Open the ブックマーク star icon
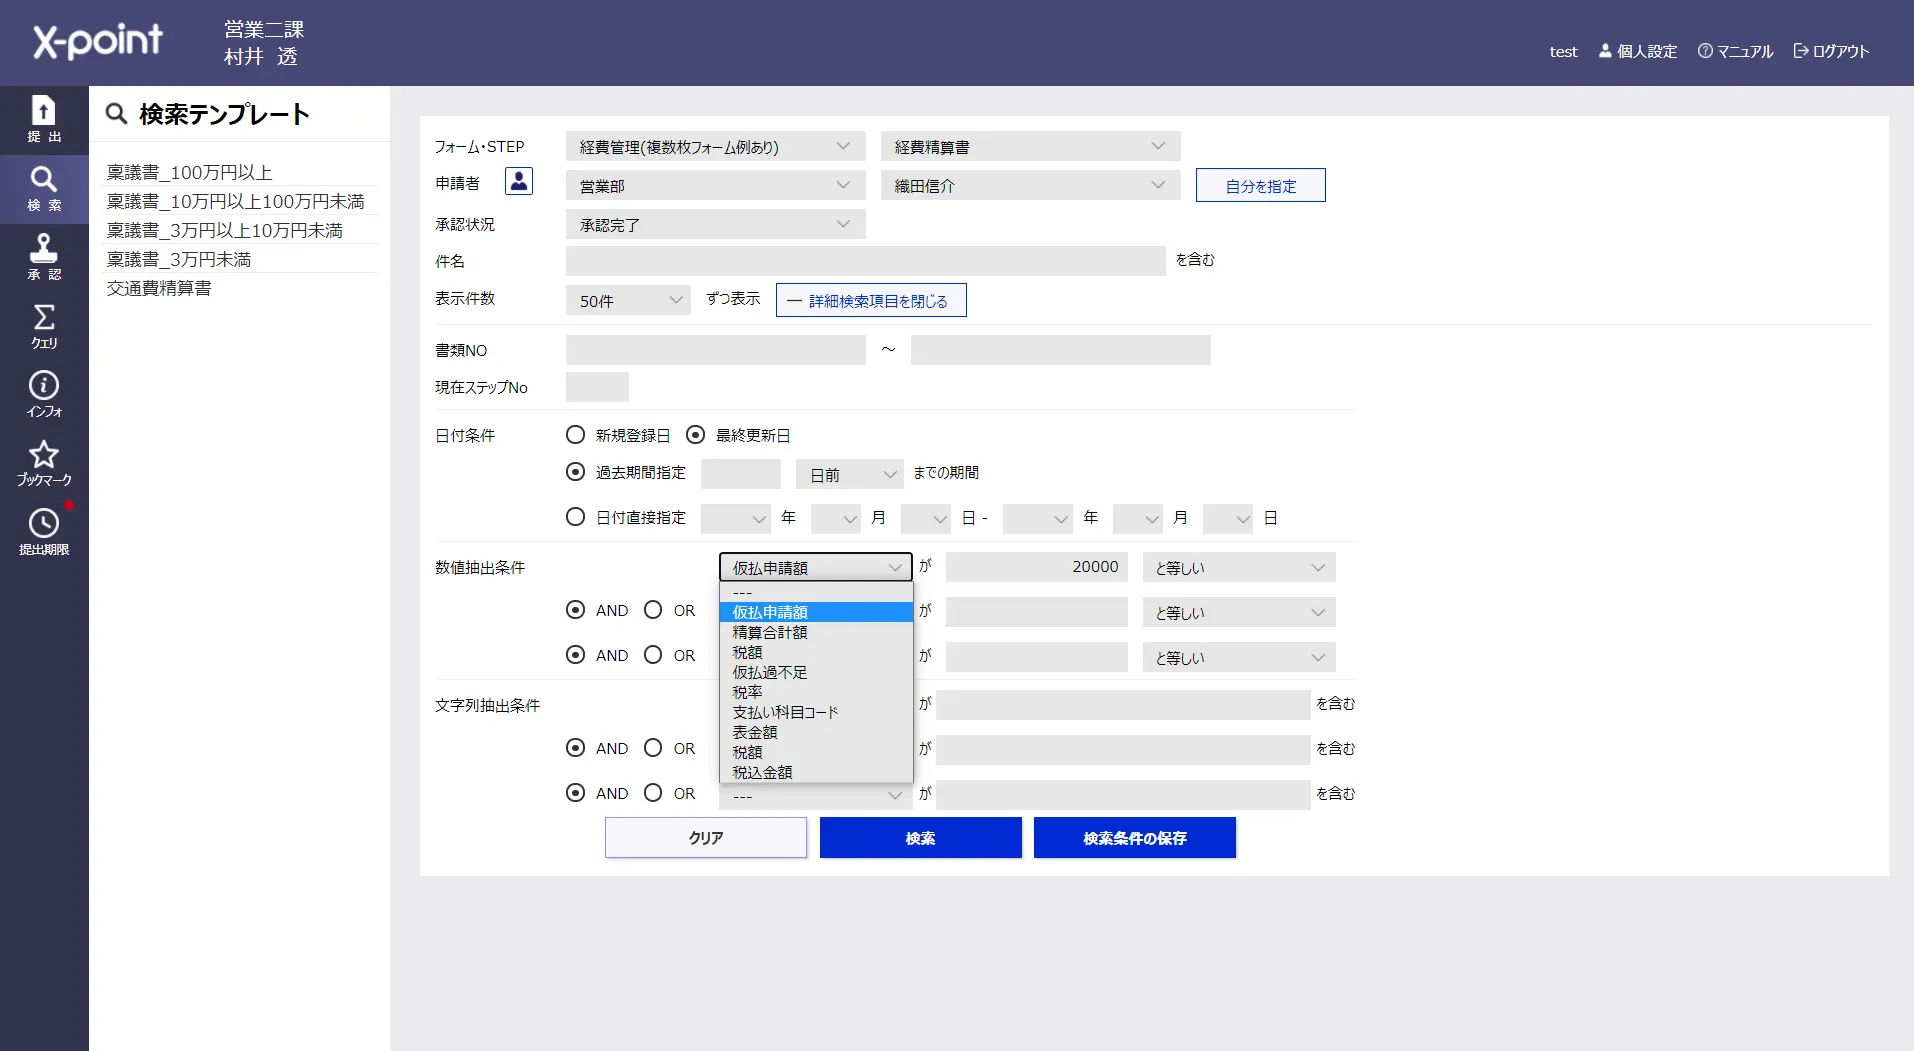The width and height of the screenshot is (1914, 1051). click(44, 463)
